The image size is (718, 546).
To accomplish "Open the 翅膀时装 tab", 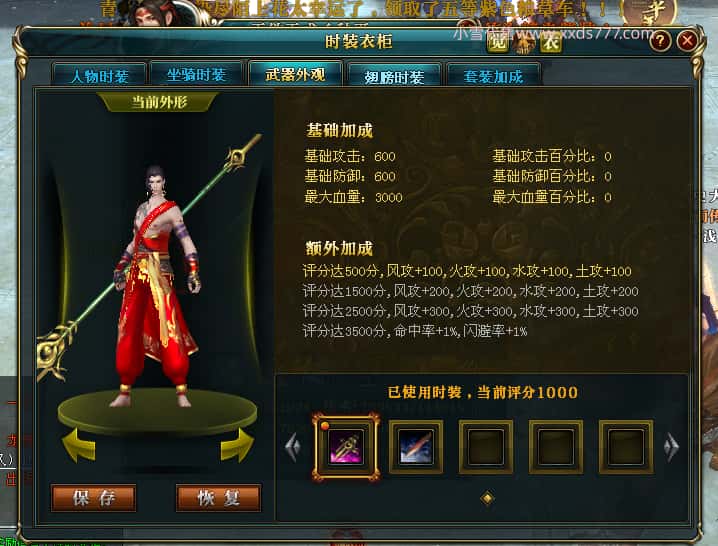I will (x=394, y=76).
